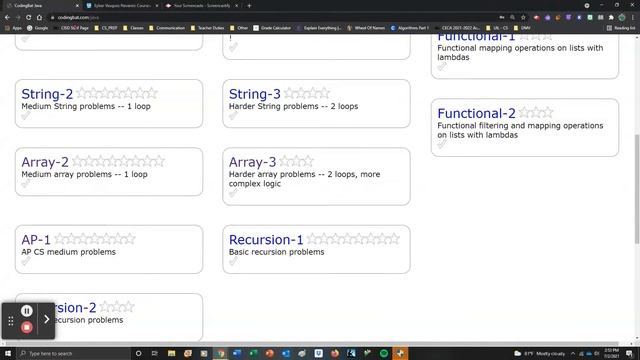Go back in browser

[x=7, y=18]
